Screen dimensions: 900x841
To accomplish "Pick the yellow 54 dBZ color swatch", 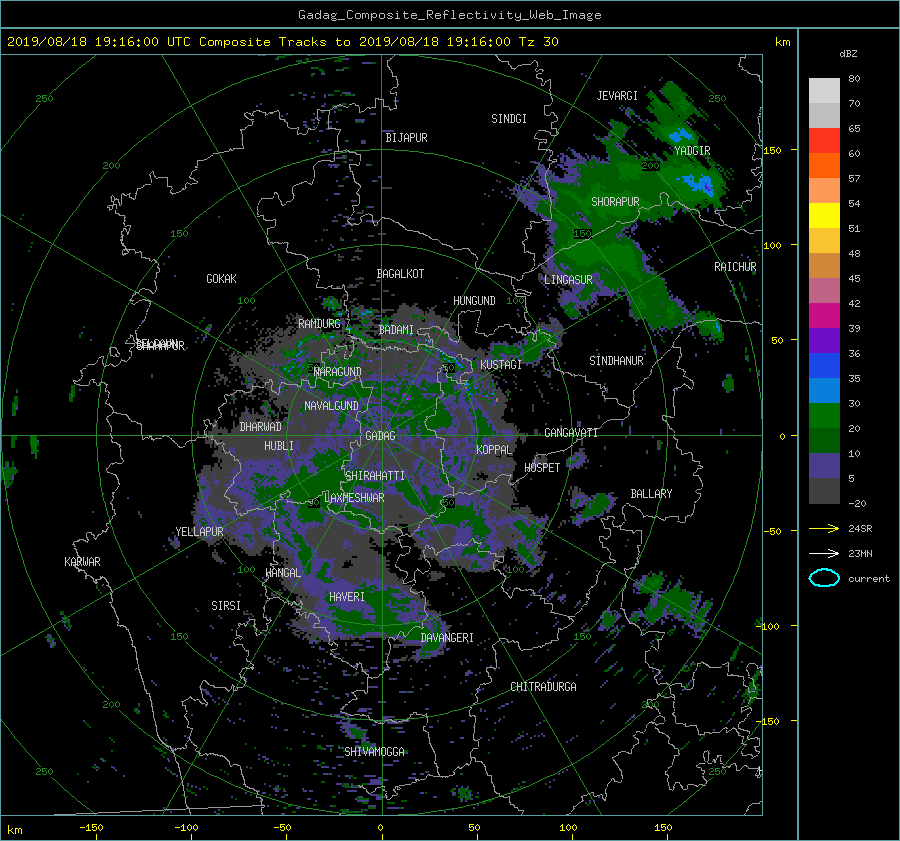I will pyautogui.click(x=824, y=215).
